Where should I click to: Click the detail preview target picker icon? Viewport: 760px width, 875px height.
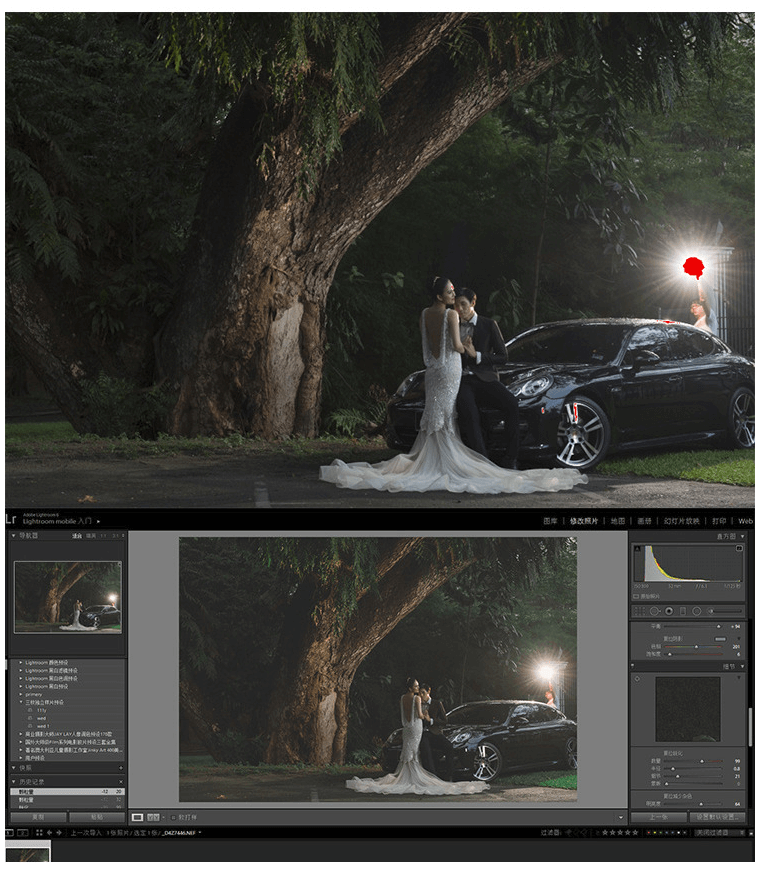coord(637,679)
